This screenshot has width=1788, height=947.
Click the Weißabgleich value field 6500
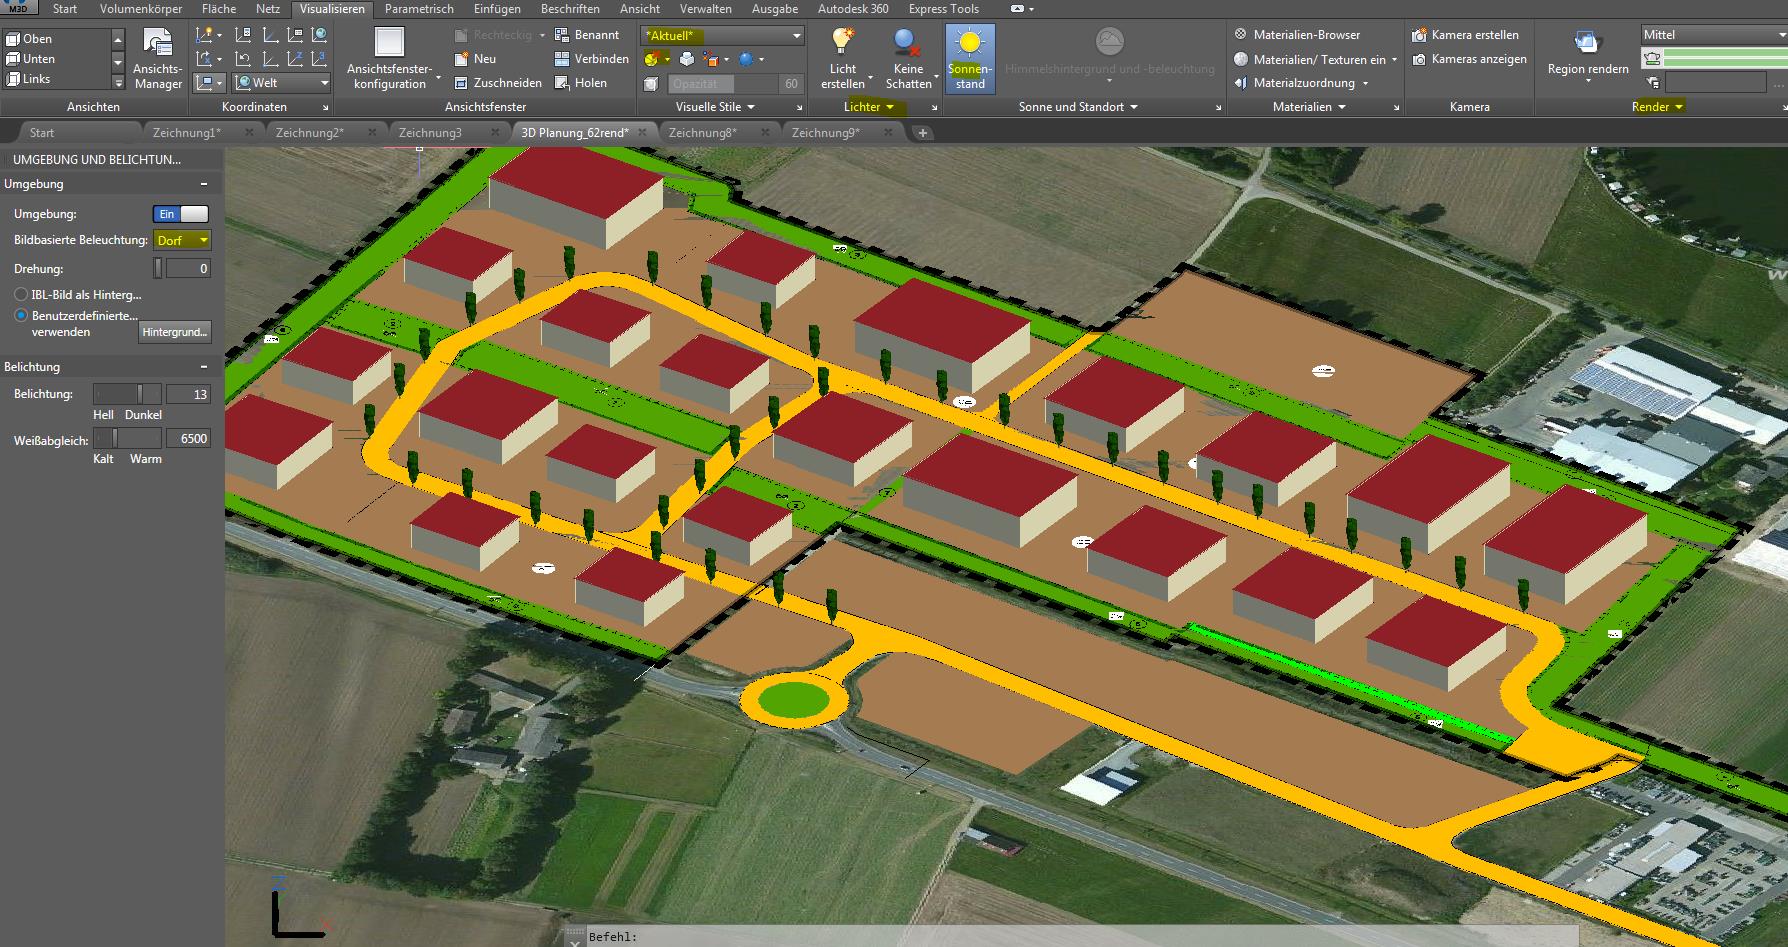tap(188, 438)
